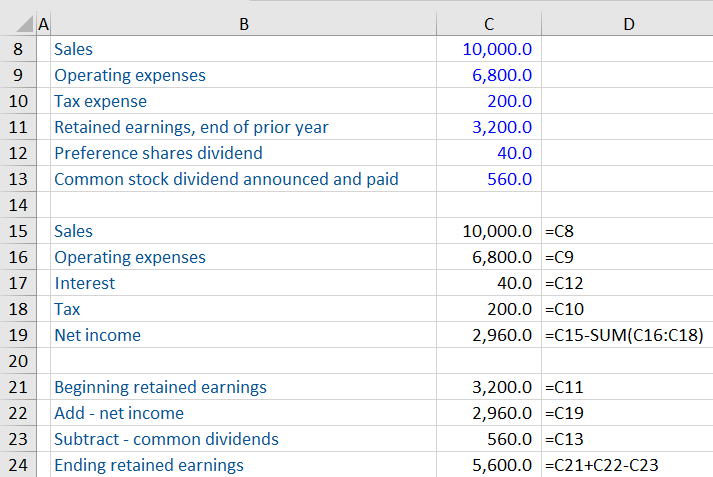The image size is (713, 477).
Task: Select the Interest label cell
Action: 85,283
